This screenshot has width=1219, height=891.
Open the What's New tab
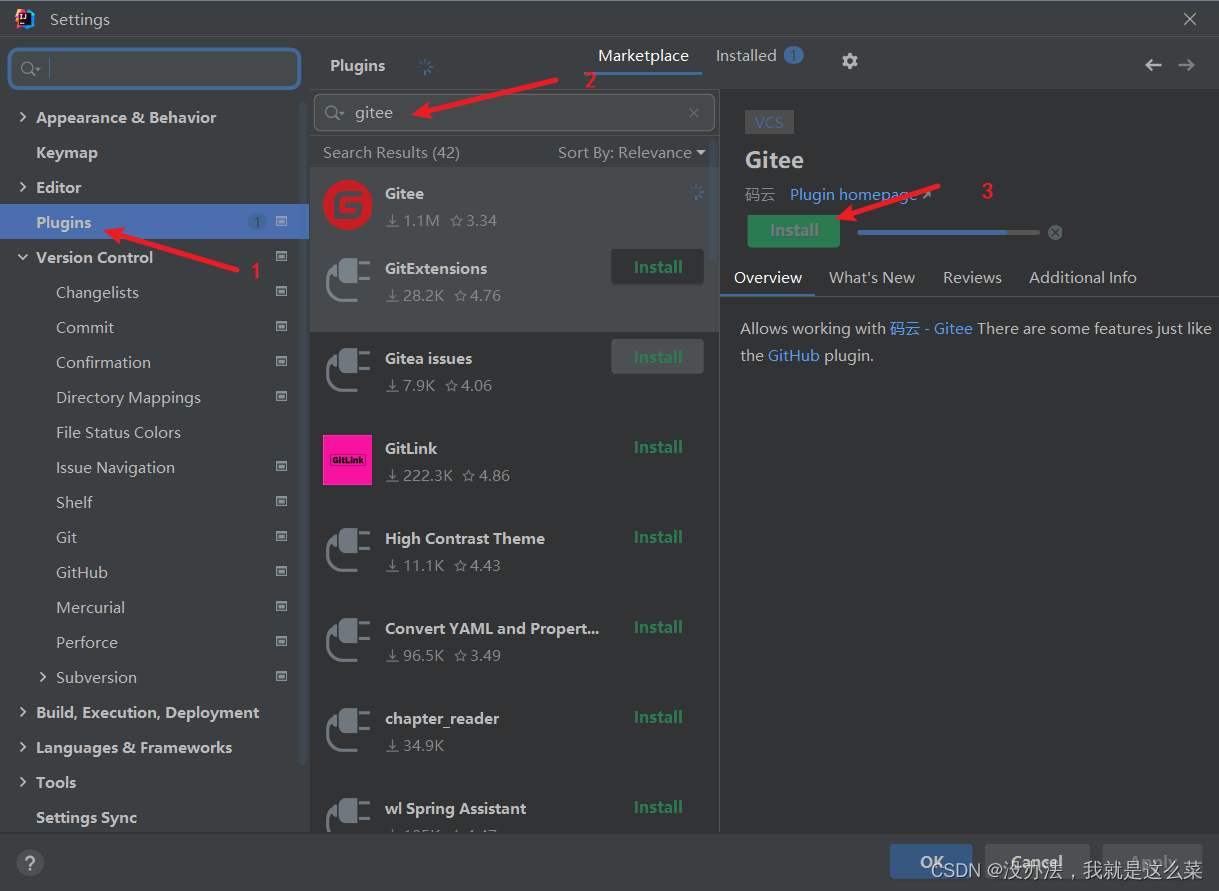click(872, 277)
